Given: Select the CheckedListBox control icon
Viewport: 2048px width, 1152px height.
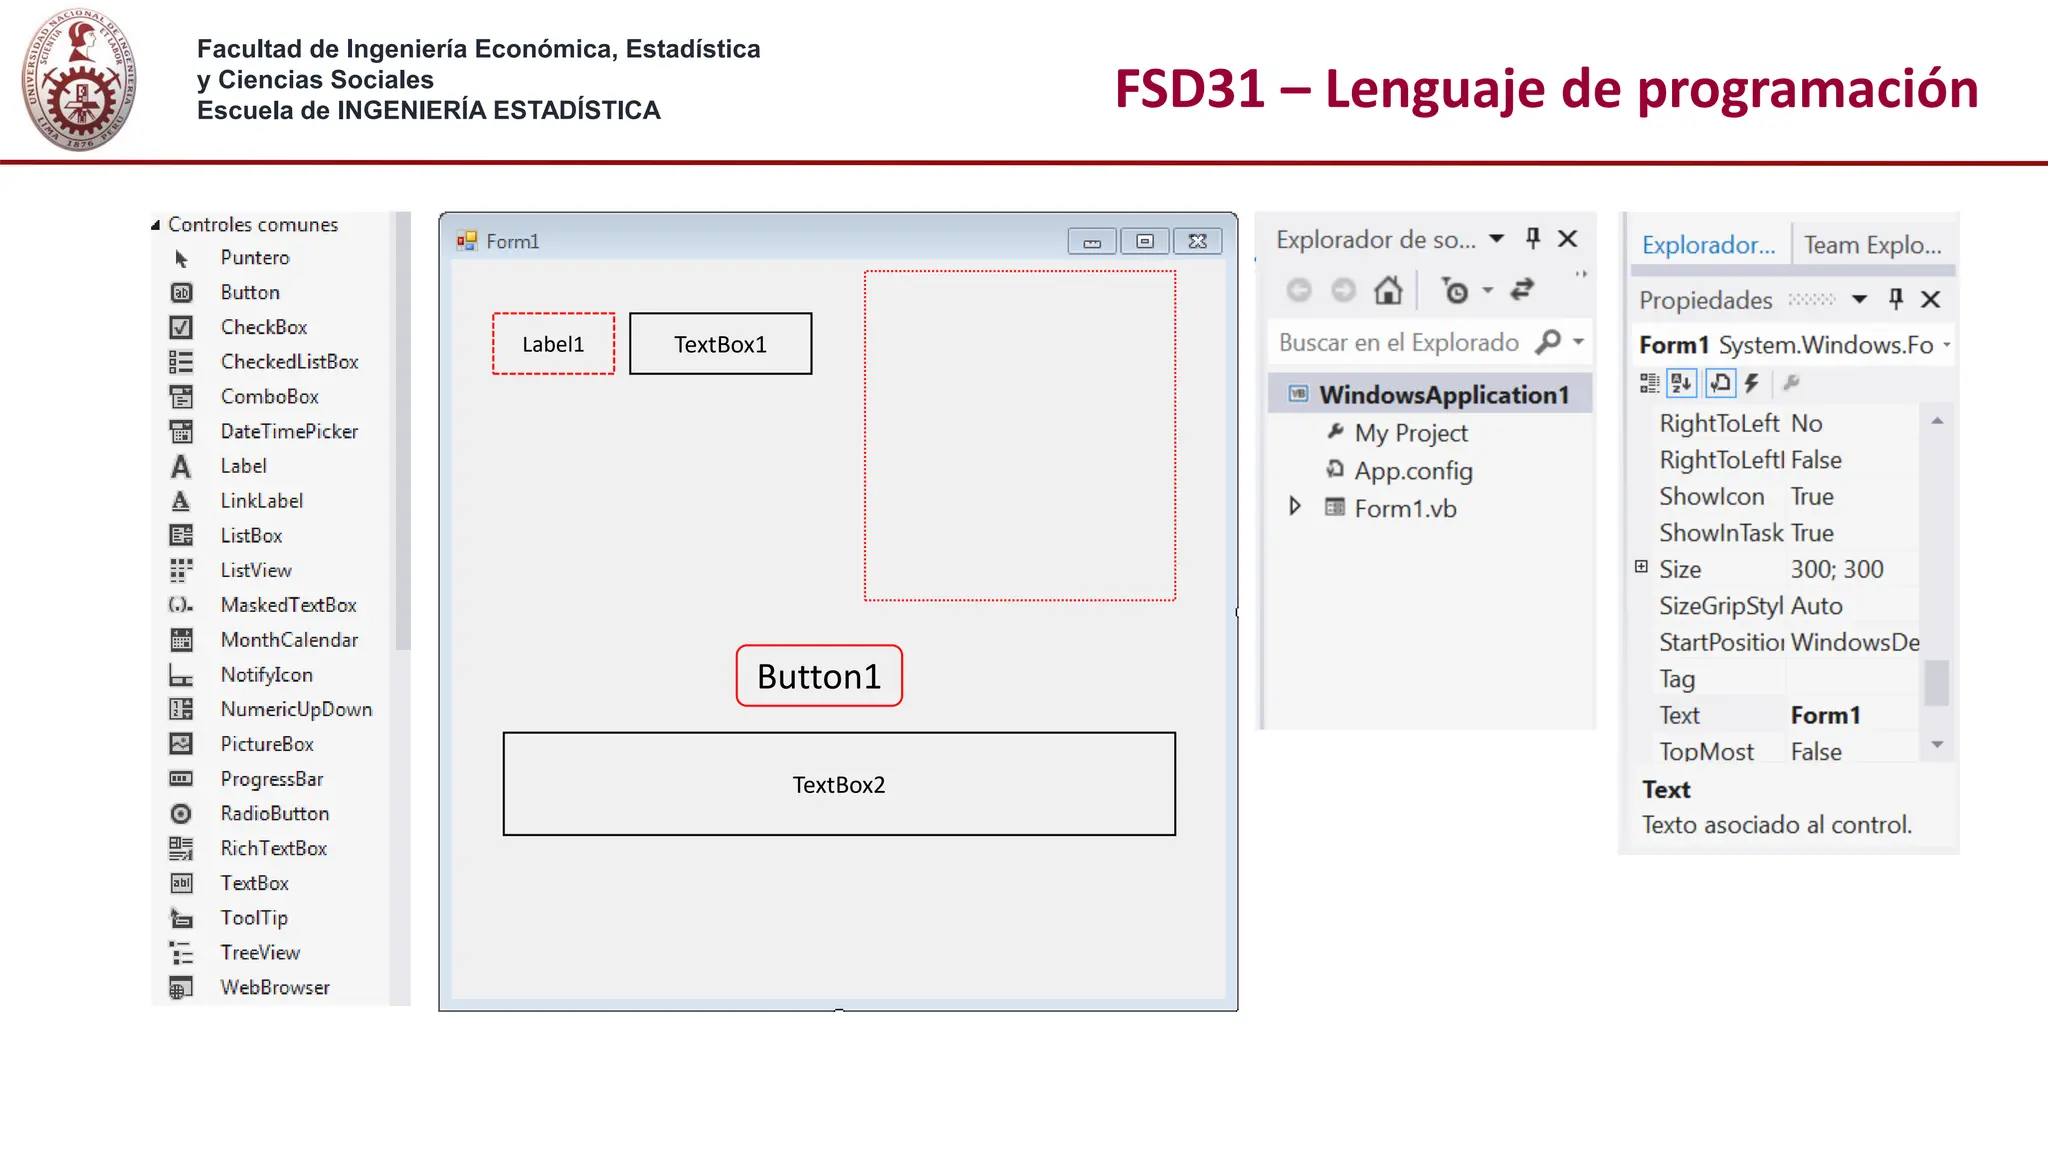Looking at the screenshot, I should [x=181, y=362].
